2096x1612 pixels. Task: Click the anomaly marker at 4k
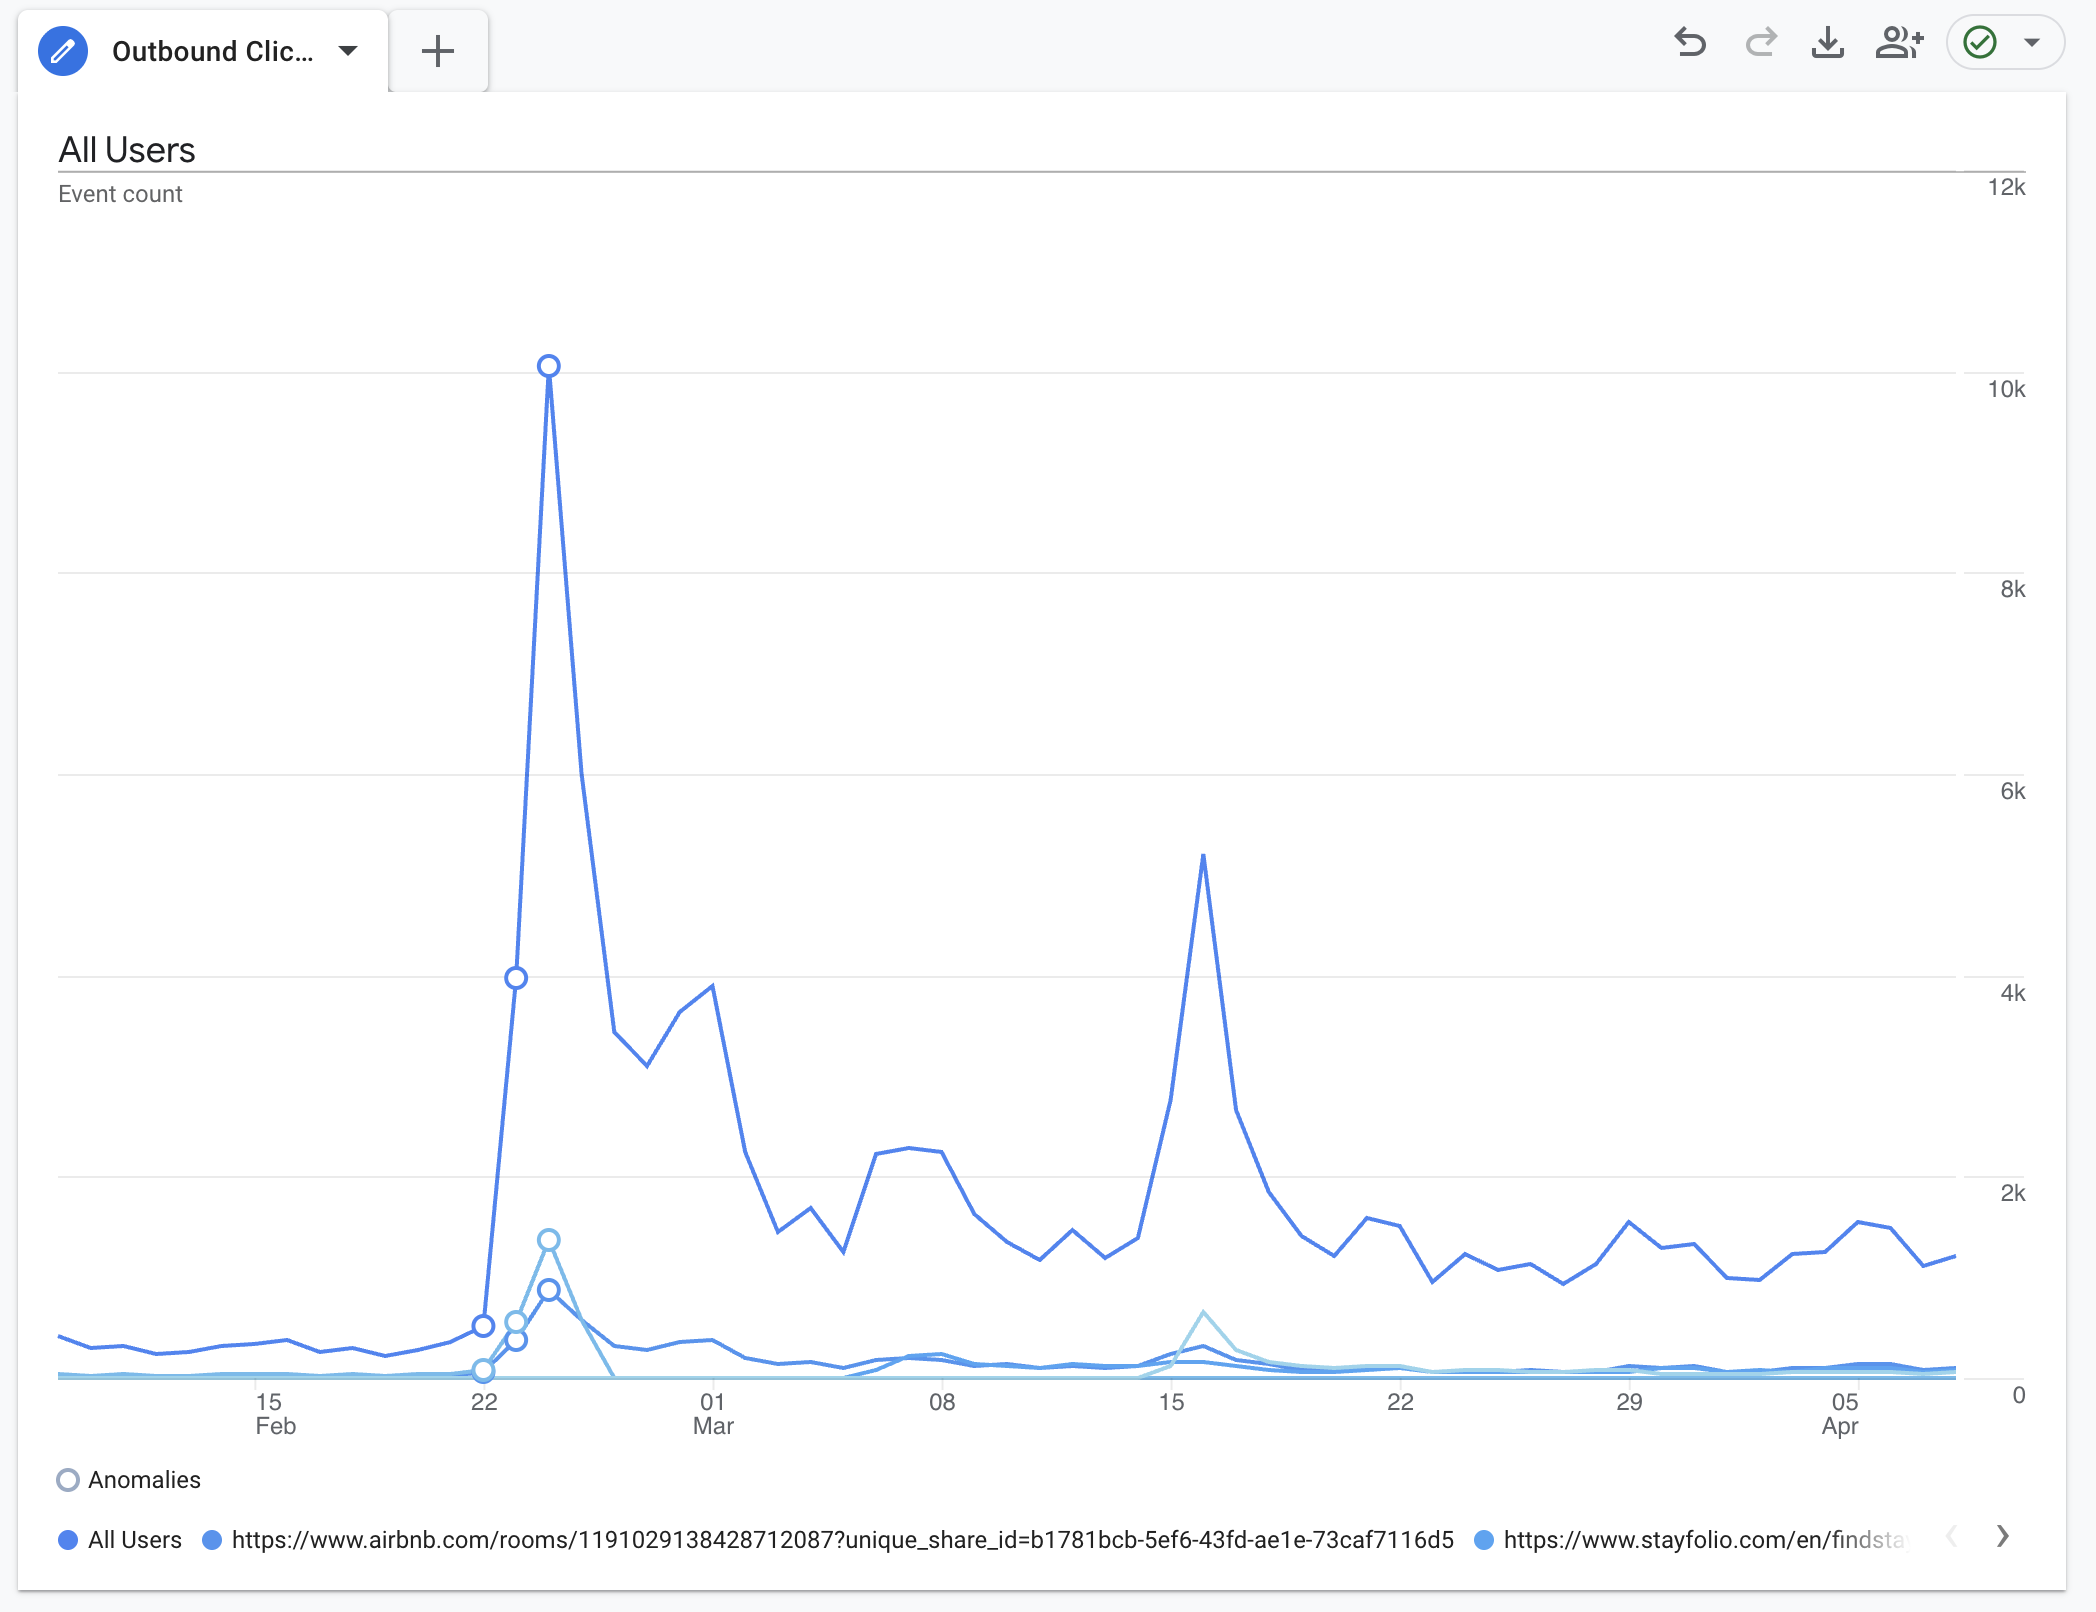(516, 978)
